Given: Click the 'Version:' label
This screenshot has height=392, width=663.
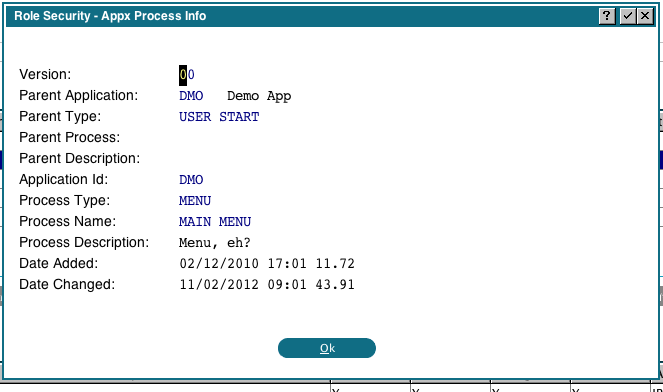Looking at the screenshot, I should [45, 74].
